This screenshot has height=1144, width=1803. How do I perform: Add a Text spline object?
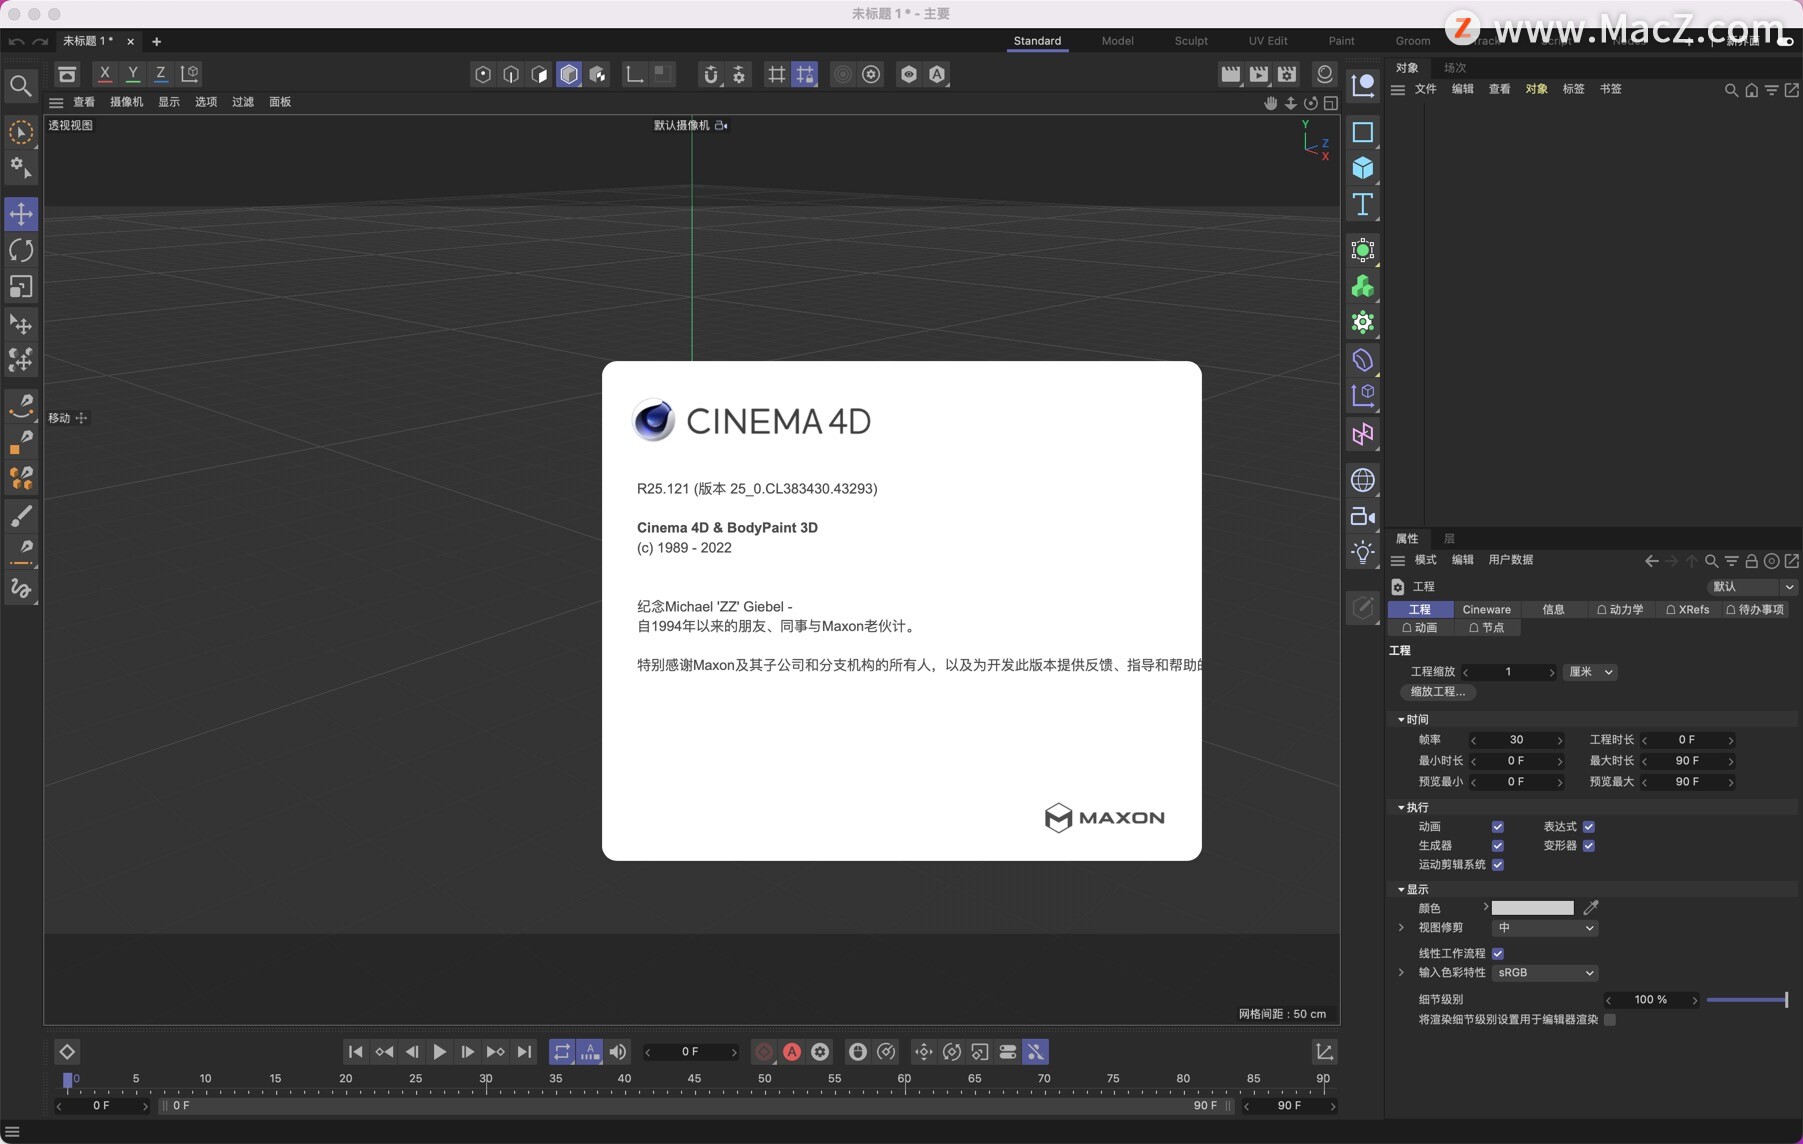1362,205
